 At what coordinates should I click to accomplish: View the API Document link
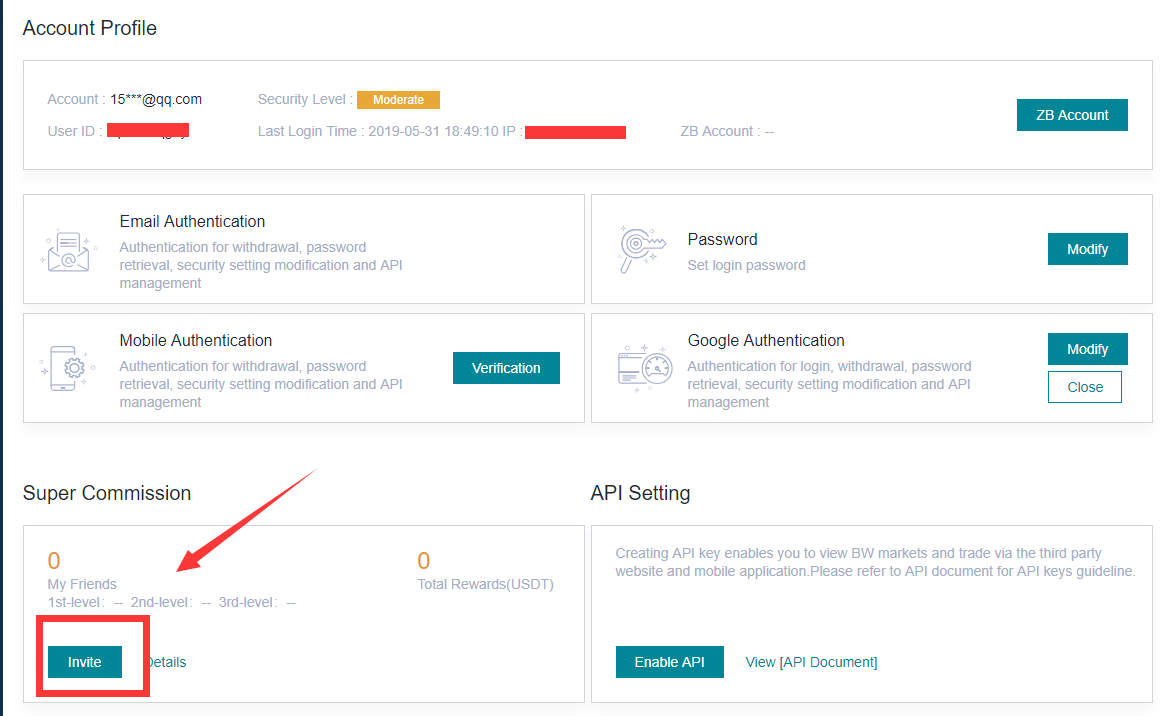(811, 662)
